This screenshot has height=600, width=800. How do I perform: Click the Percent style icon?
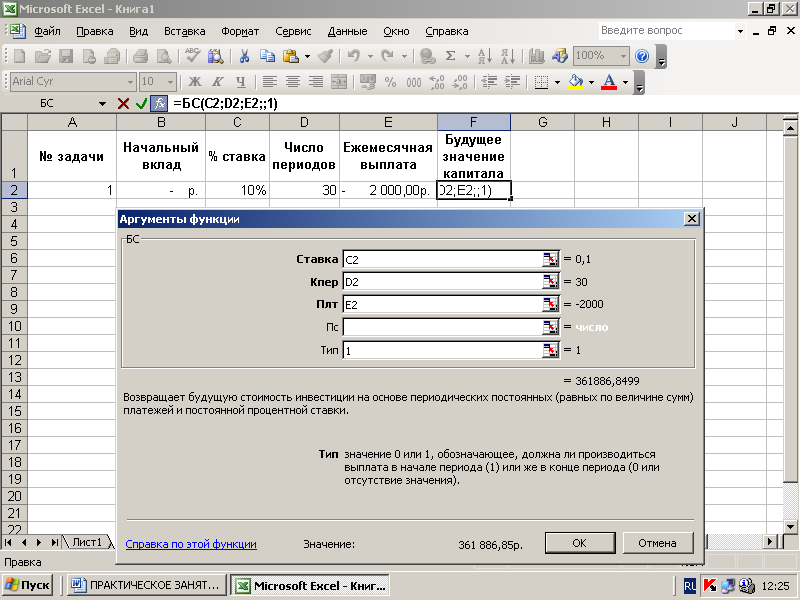(390, 82)
